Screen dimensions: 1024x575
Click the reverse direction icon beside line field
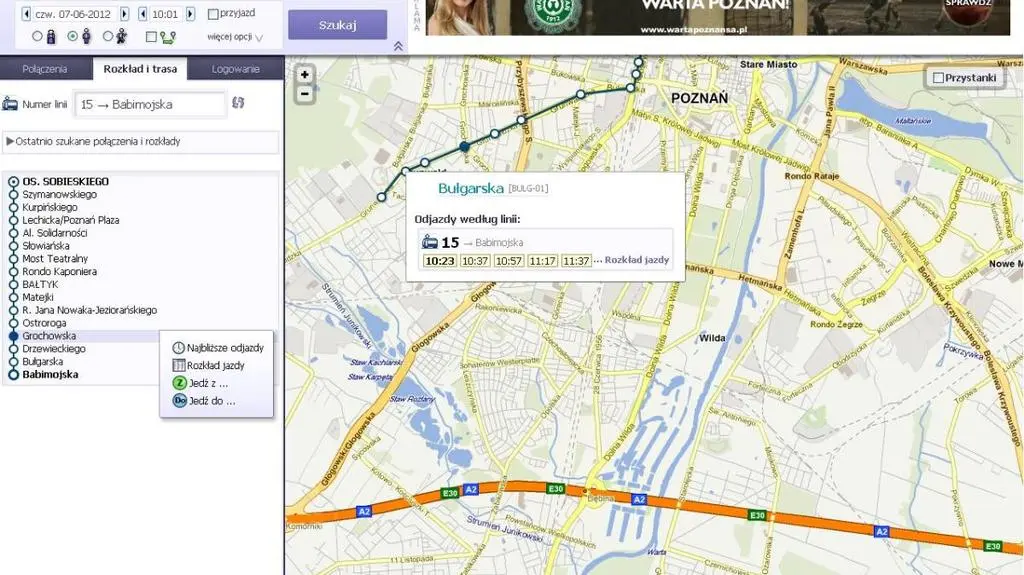[x=238, y=103]
